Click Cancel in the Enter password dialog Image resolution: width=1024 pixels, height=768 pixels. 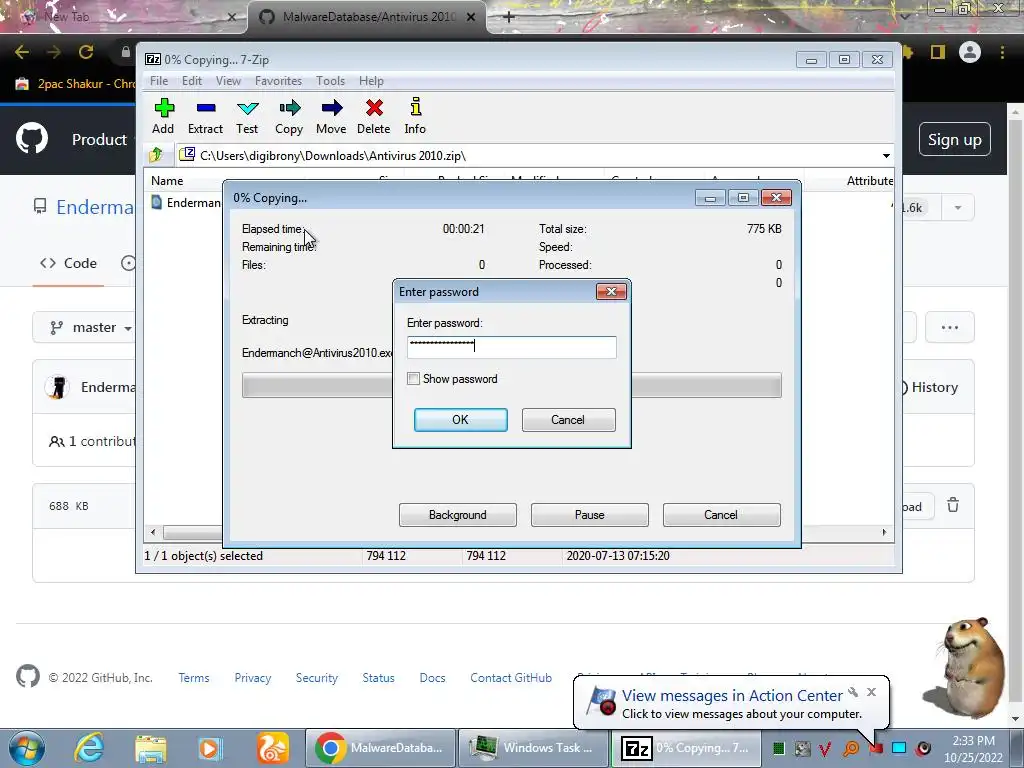tap(568, 420)
